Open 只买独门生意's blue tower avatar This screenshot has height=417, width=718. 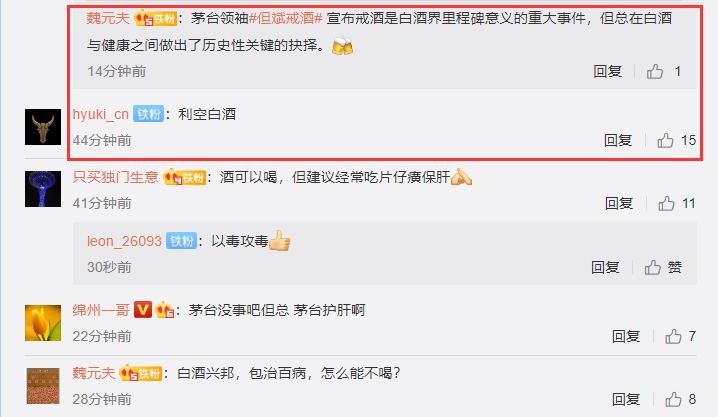tap(43, 189)
